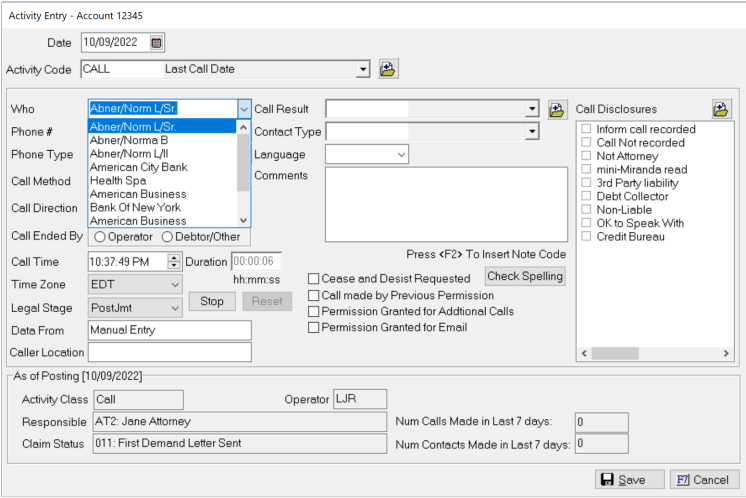
Task: Click into the Comments text box
Action: pos(445,205)
